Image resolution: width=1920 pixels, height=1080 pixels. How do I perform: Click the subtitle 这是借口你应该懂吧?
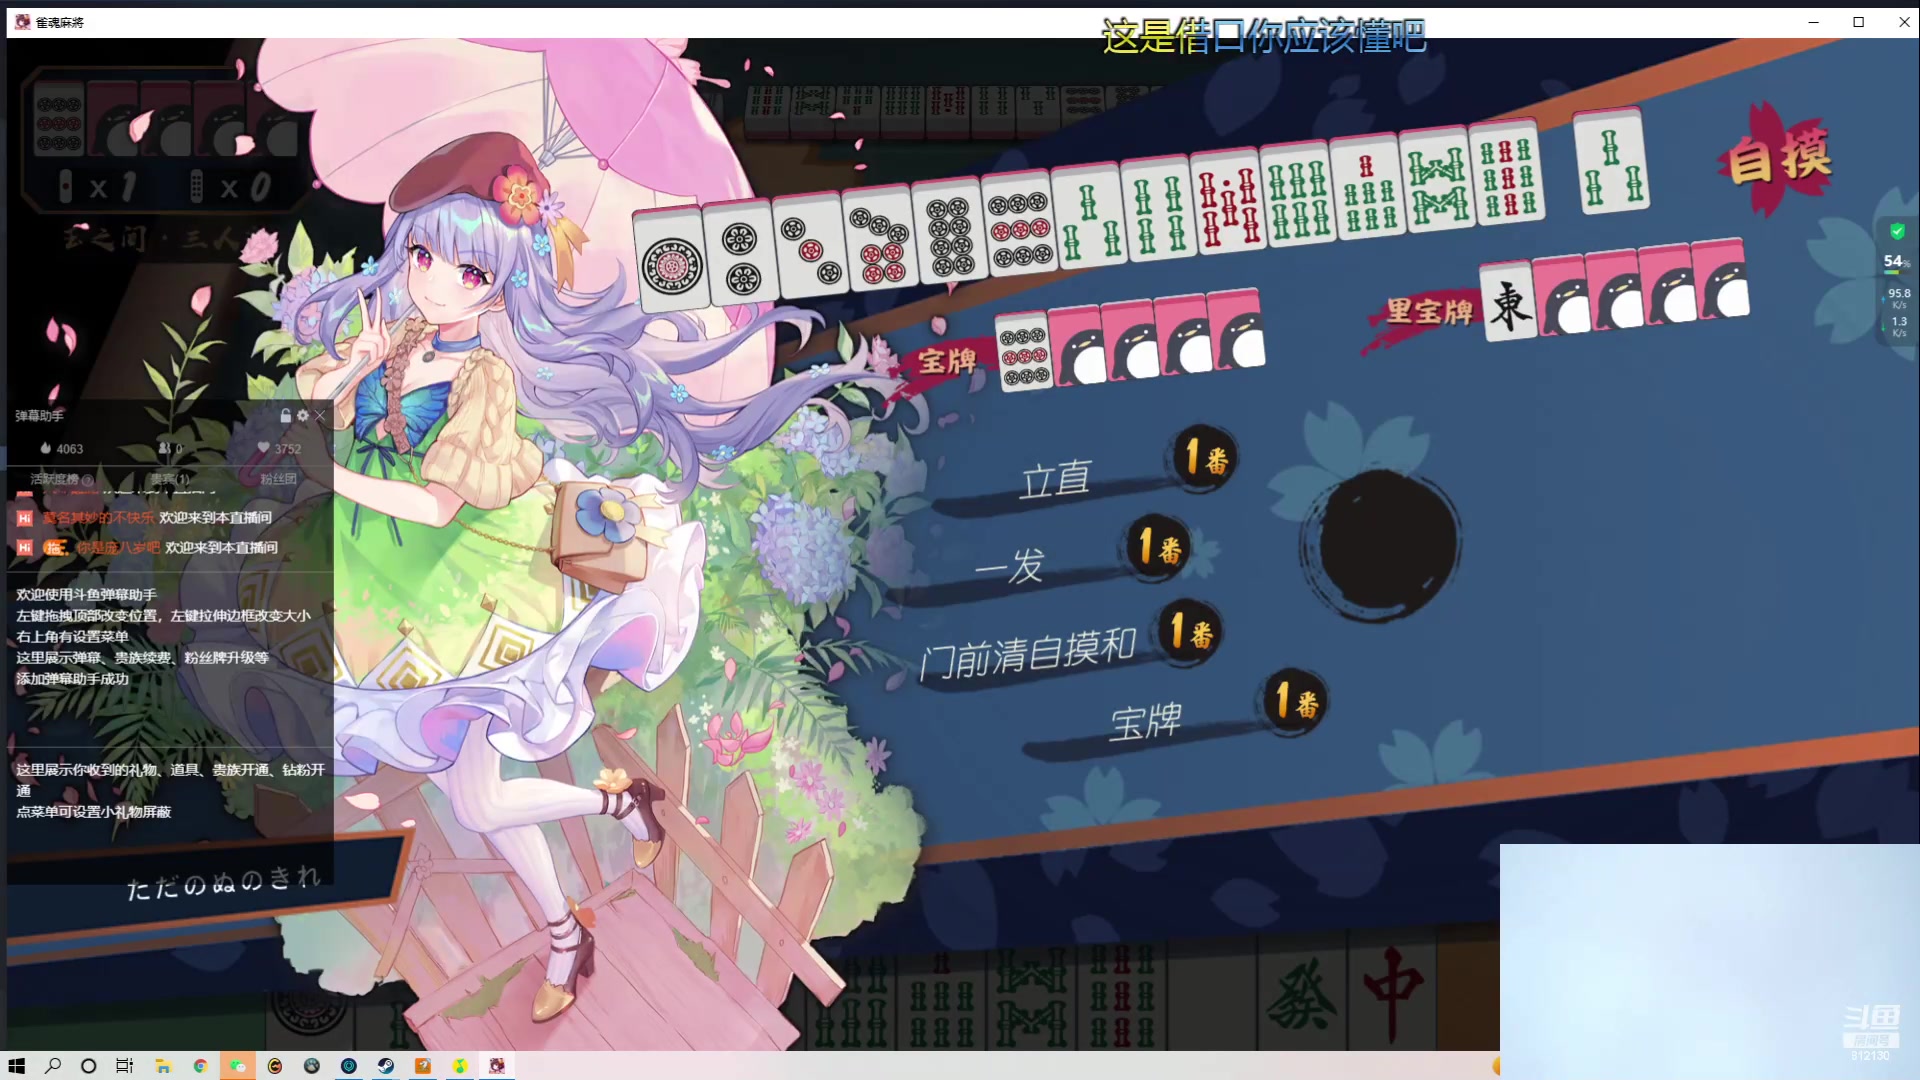(1264, 37)
